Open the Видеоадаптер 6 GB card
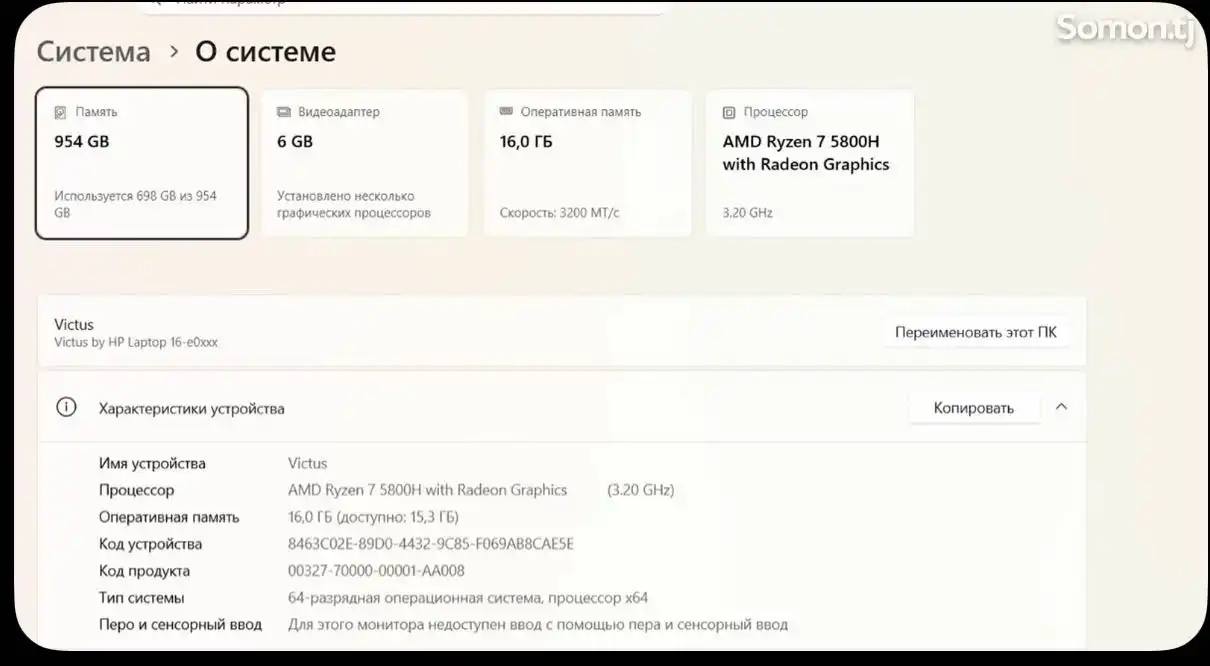1210x666 pixels. click(365, 163)
